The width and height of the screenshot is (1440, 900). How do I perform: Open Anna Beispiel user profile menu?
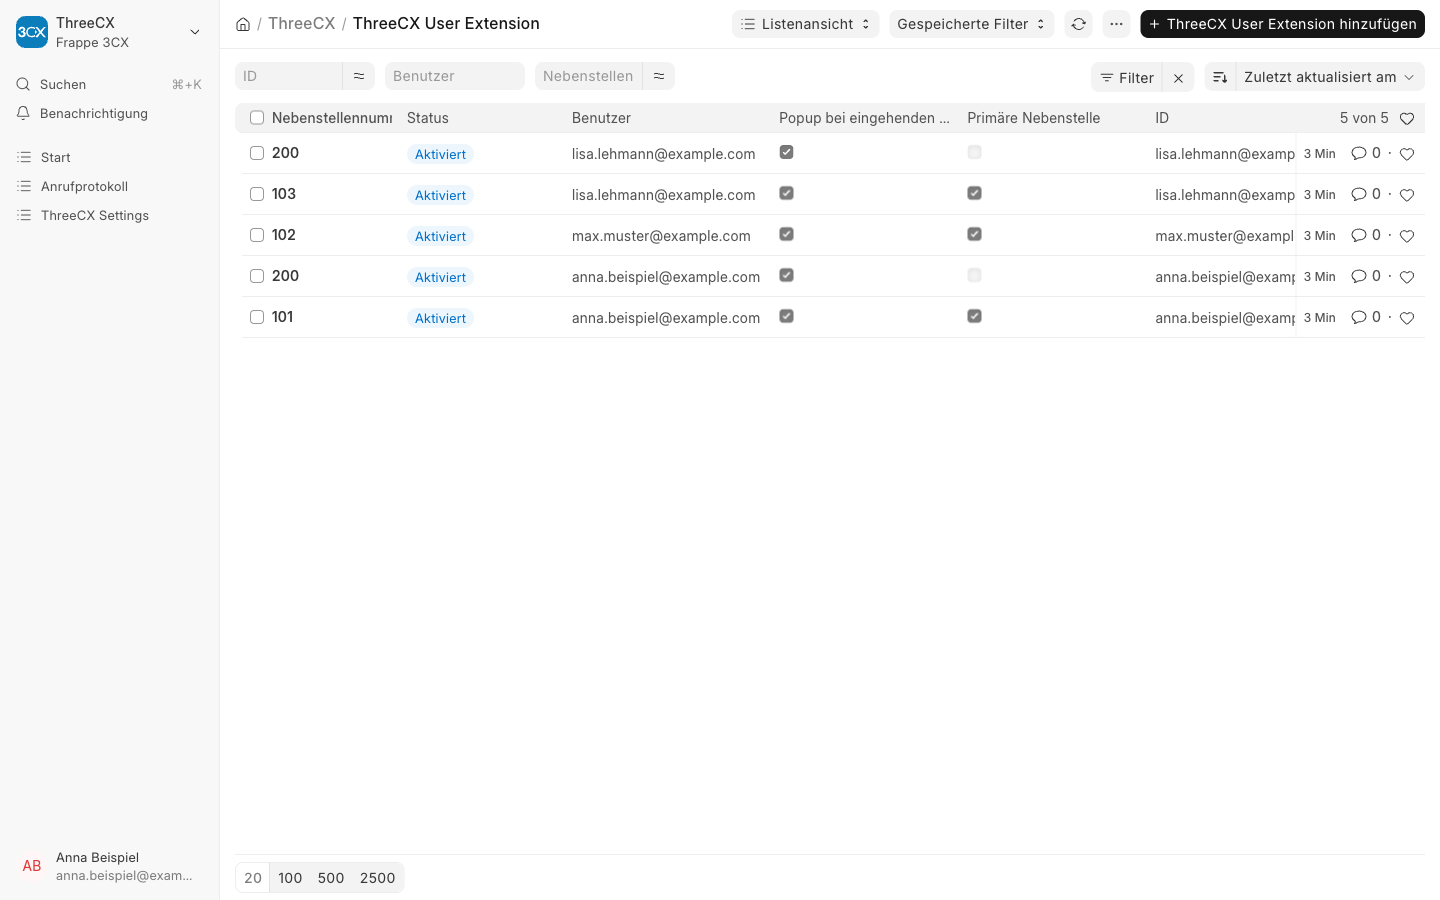109,866
